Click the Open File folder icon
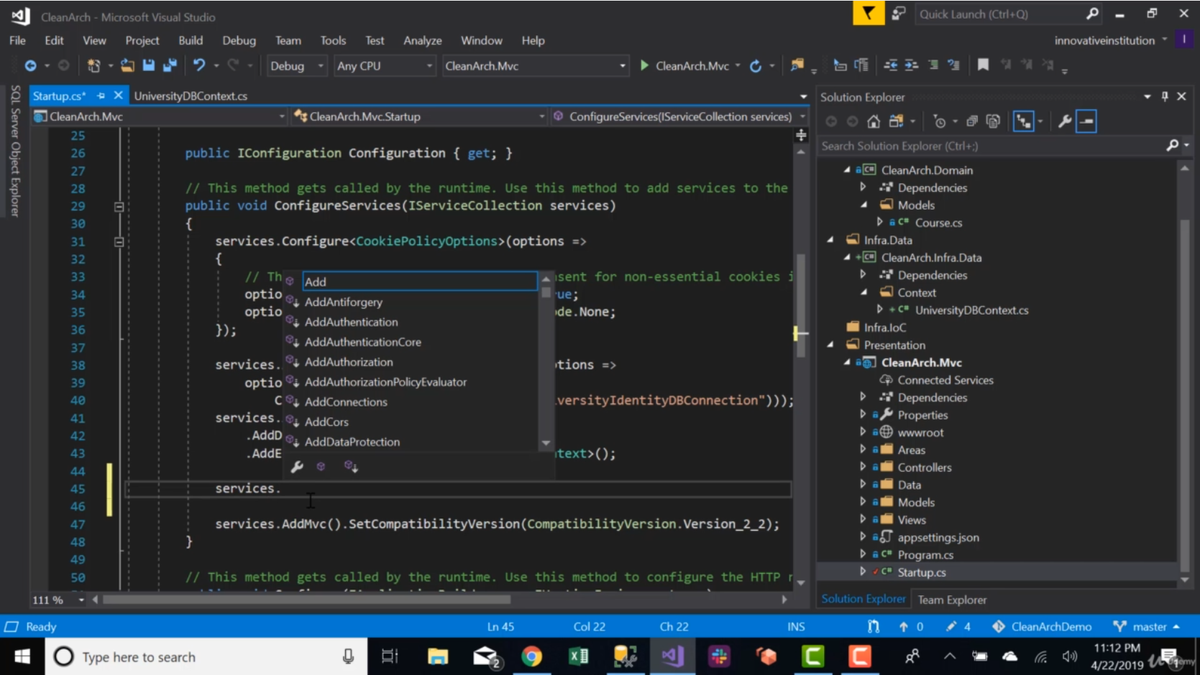Viewport: 1200px width, 675px height. [127, 66]
